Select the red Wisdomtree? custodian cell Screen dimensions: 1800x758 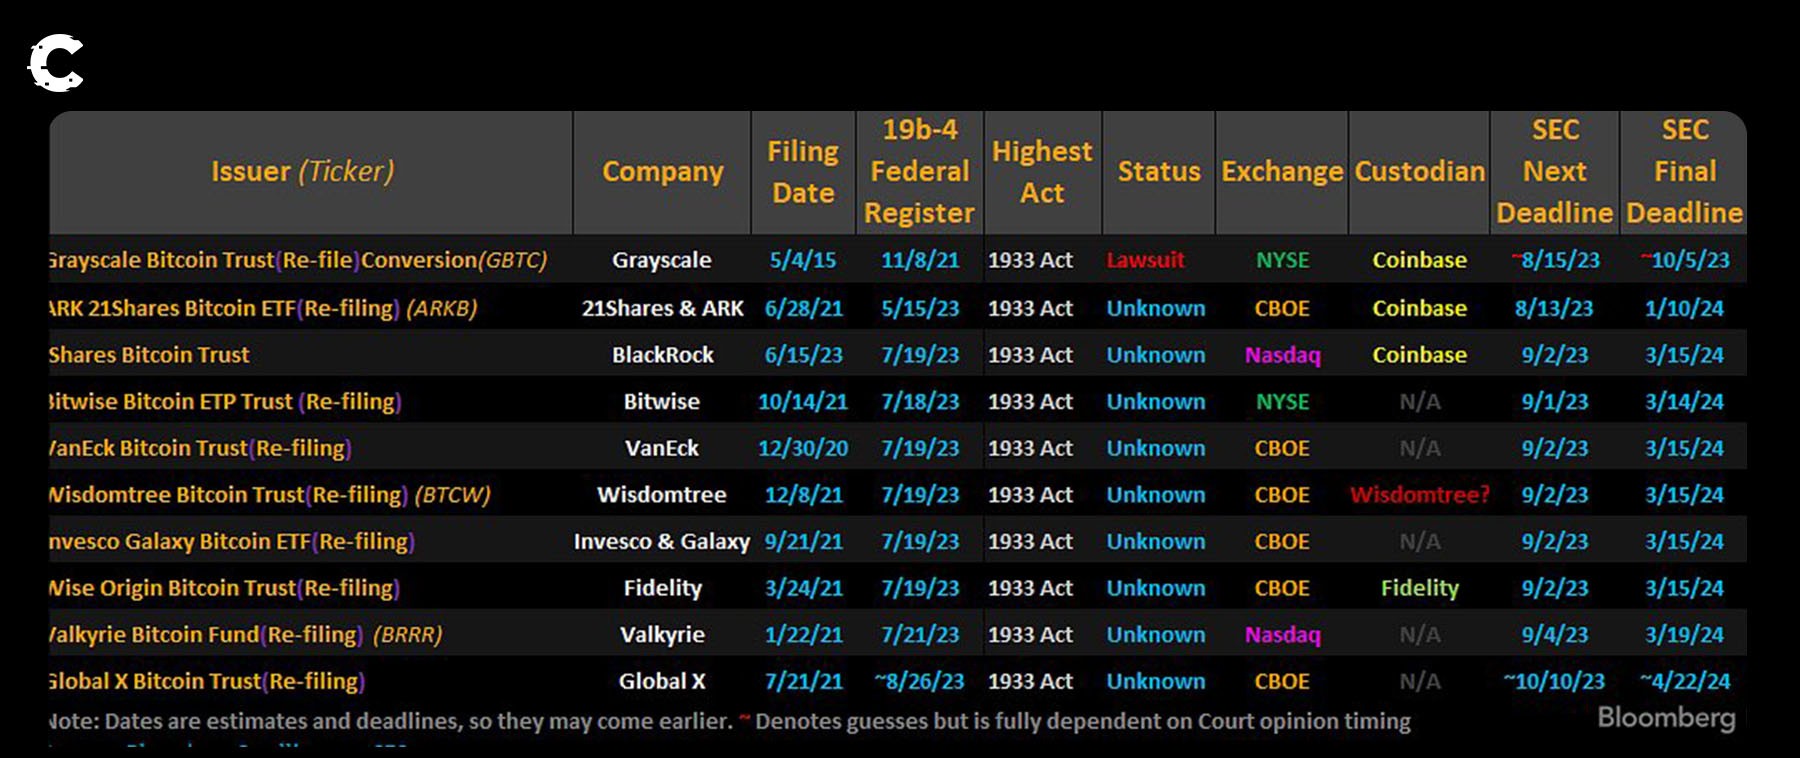1419,495
